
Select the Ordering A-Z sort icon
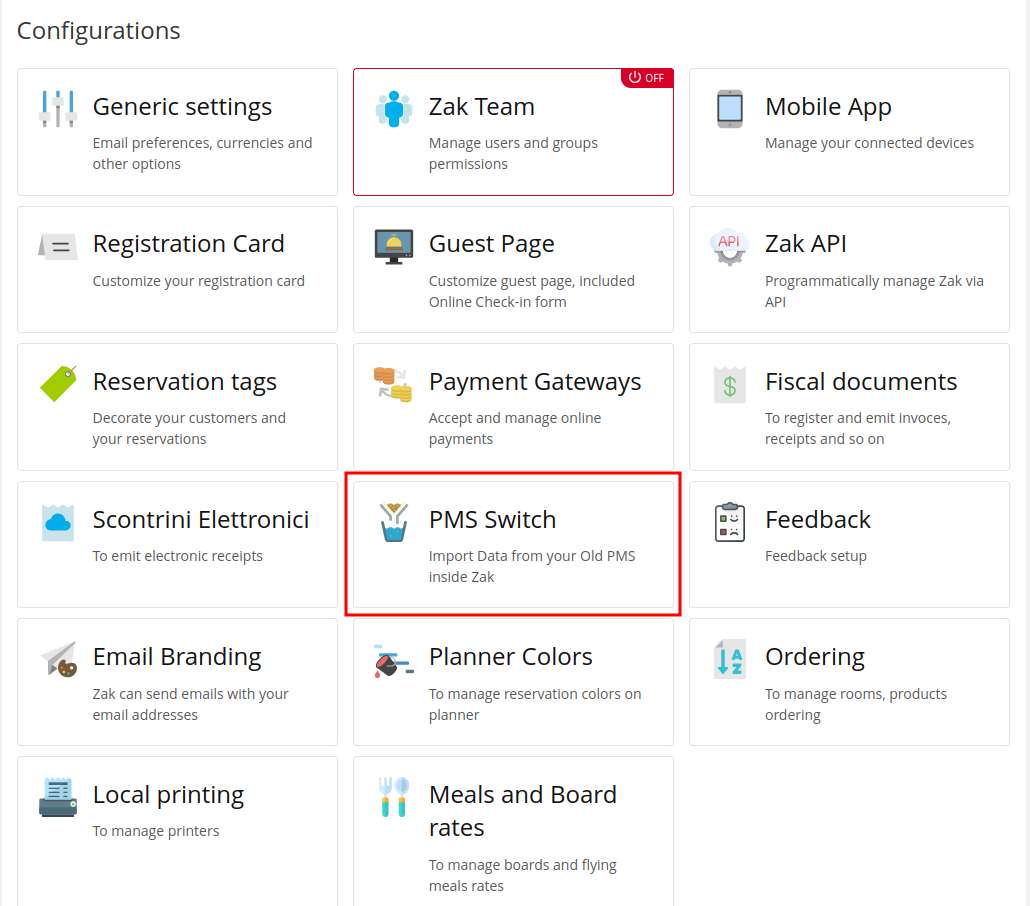click(730, 659)
